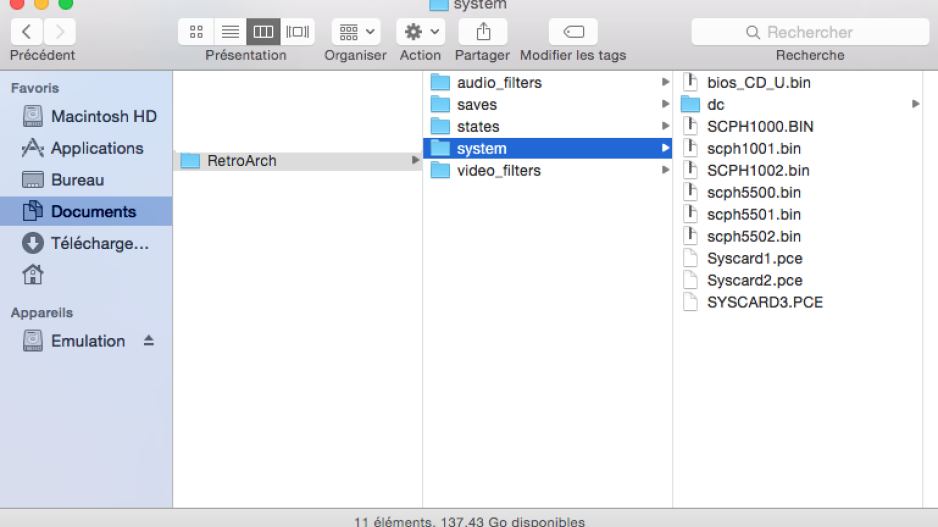Screen dimensions: 938x527
Task: Select file SCPH1002.bin
Action: [798, 170]
